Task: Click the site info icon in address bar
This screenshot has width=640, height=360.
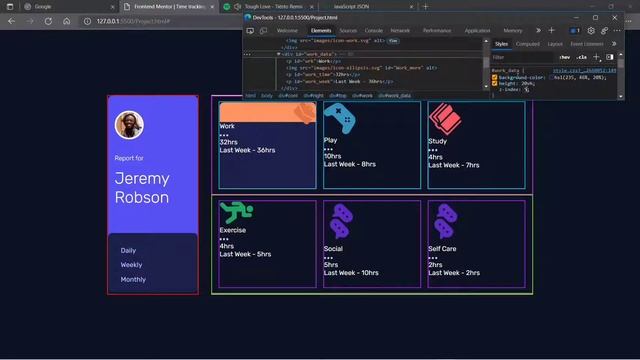Action: click(x=87, y=21)
